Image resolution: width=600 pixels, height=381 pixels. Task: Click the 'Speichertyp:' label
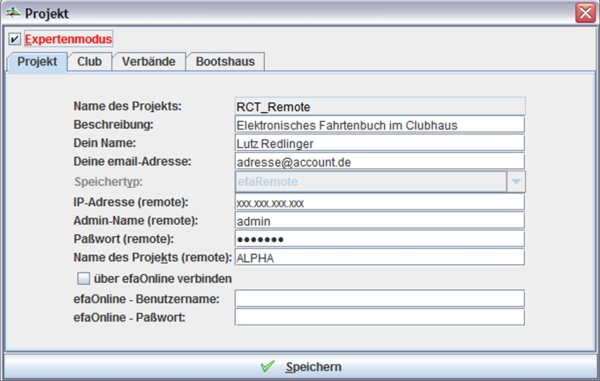108,182
